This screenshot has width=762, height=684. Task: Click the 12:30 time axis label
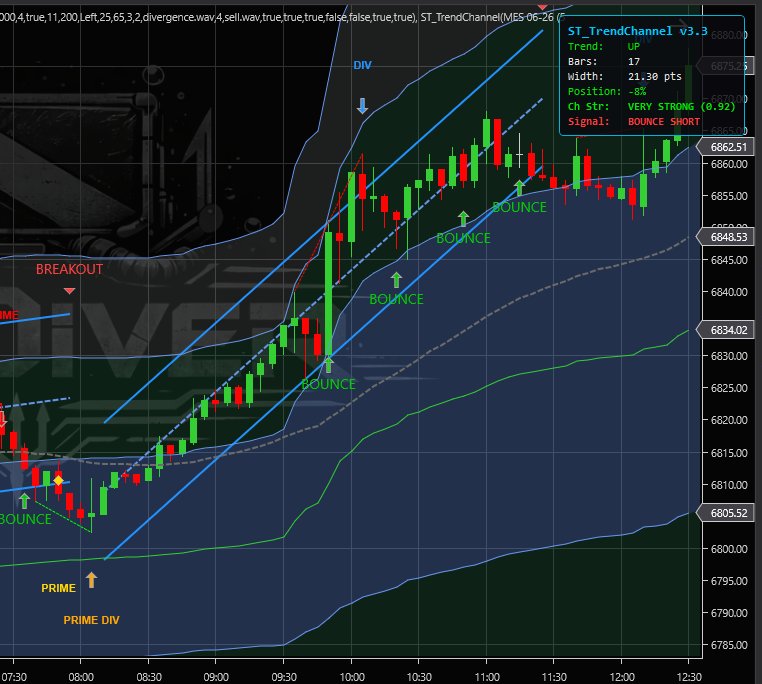point(689,677)
